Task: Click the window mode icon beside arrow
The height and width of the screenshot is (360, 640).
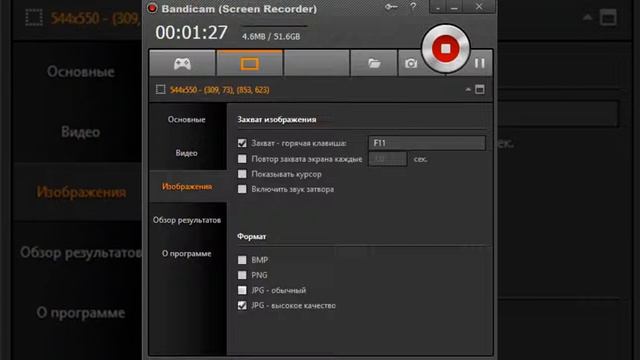Action: point(480,89)
